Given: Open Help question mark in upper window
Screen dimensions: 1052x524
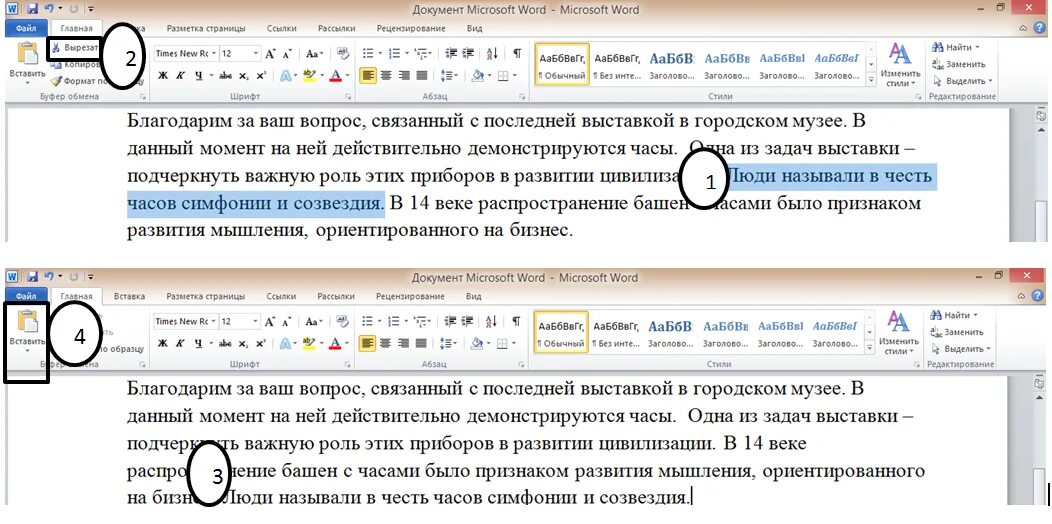Looking at the screenshot, I should [x=1039, y=28].
